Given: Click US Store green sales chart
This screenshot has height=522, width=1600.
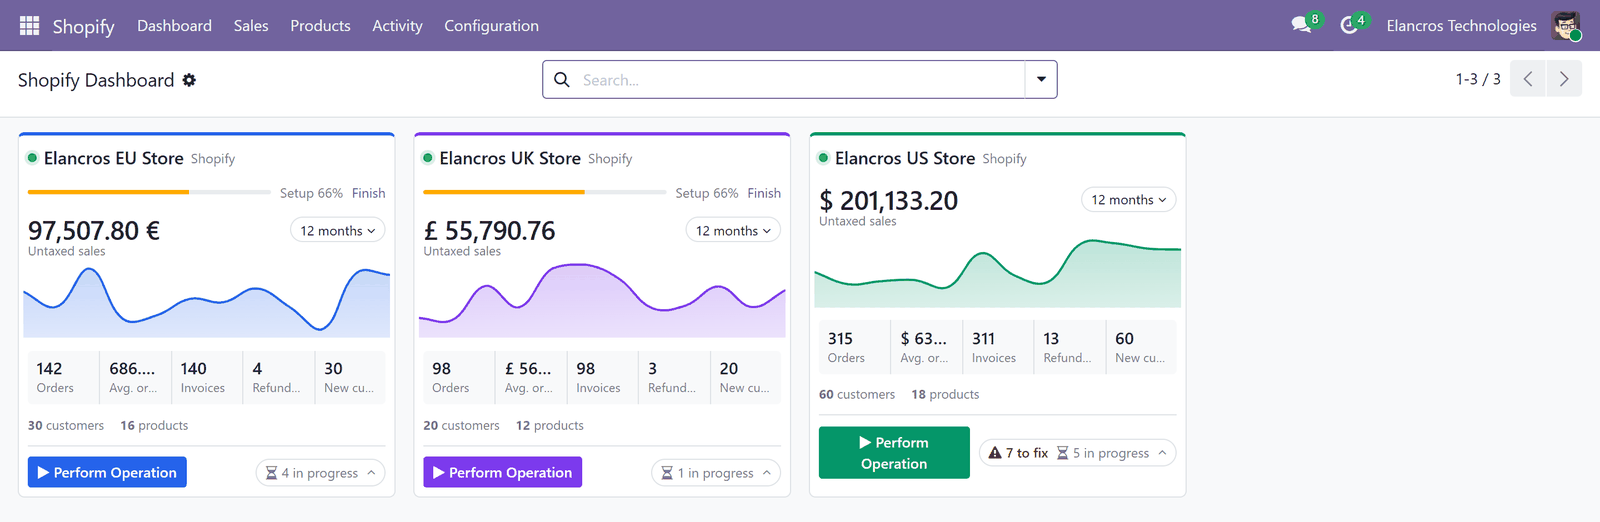Looking at the screenshot, I should coord(998,272).
